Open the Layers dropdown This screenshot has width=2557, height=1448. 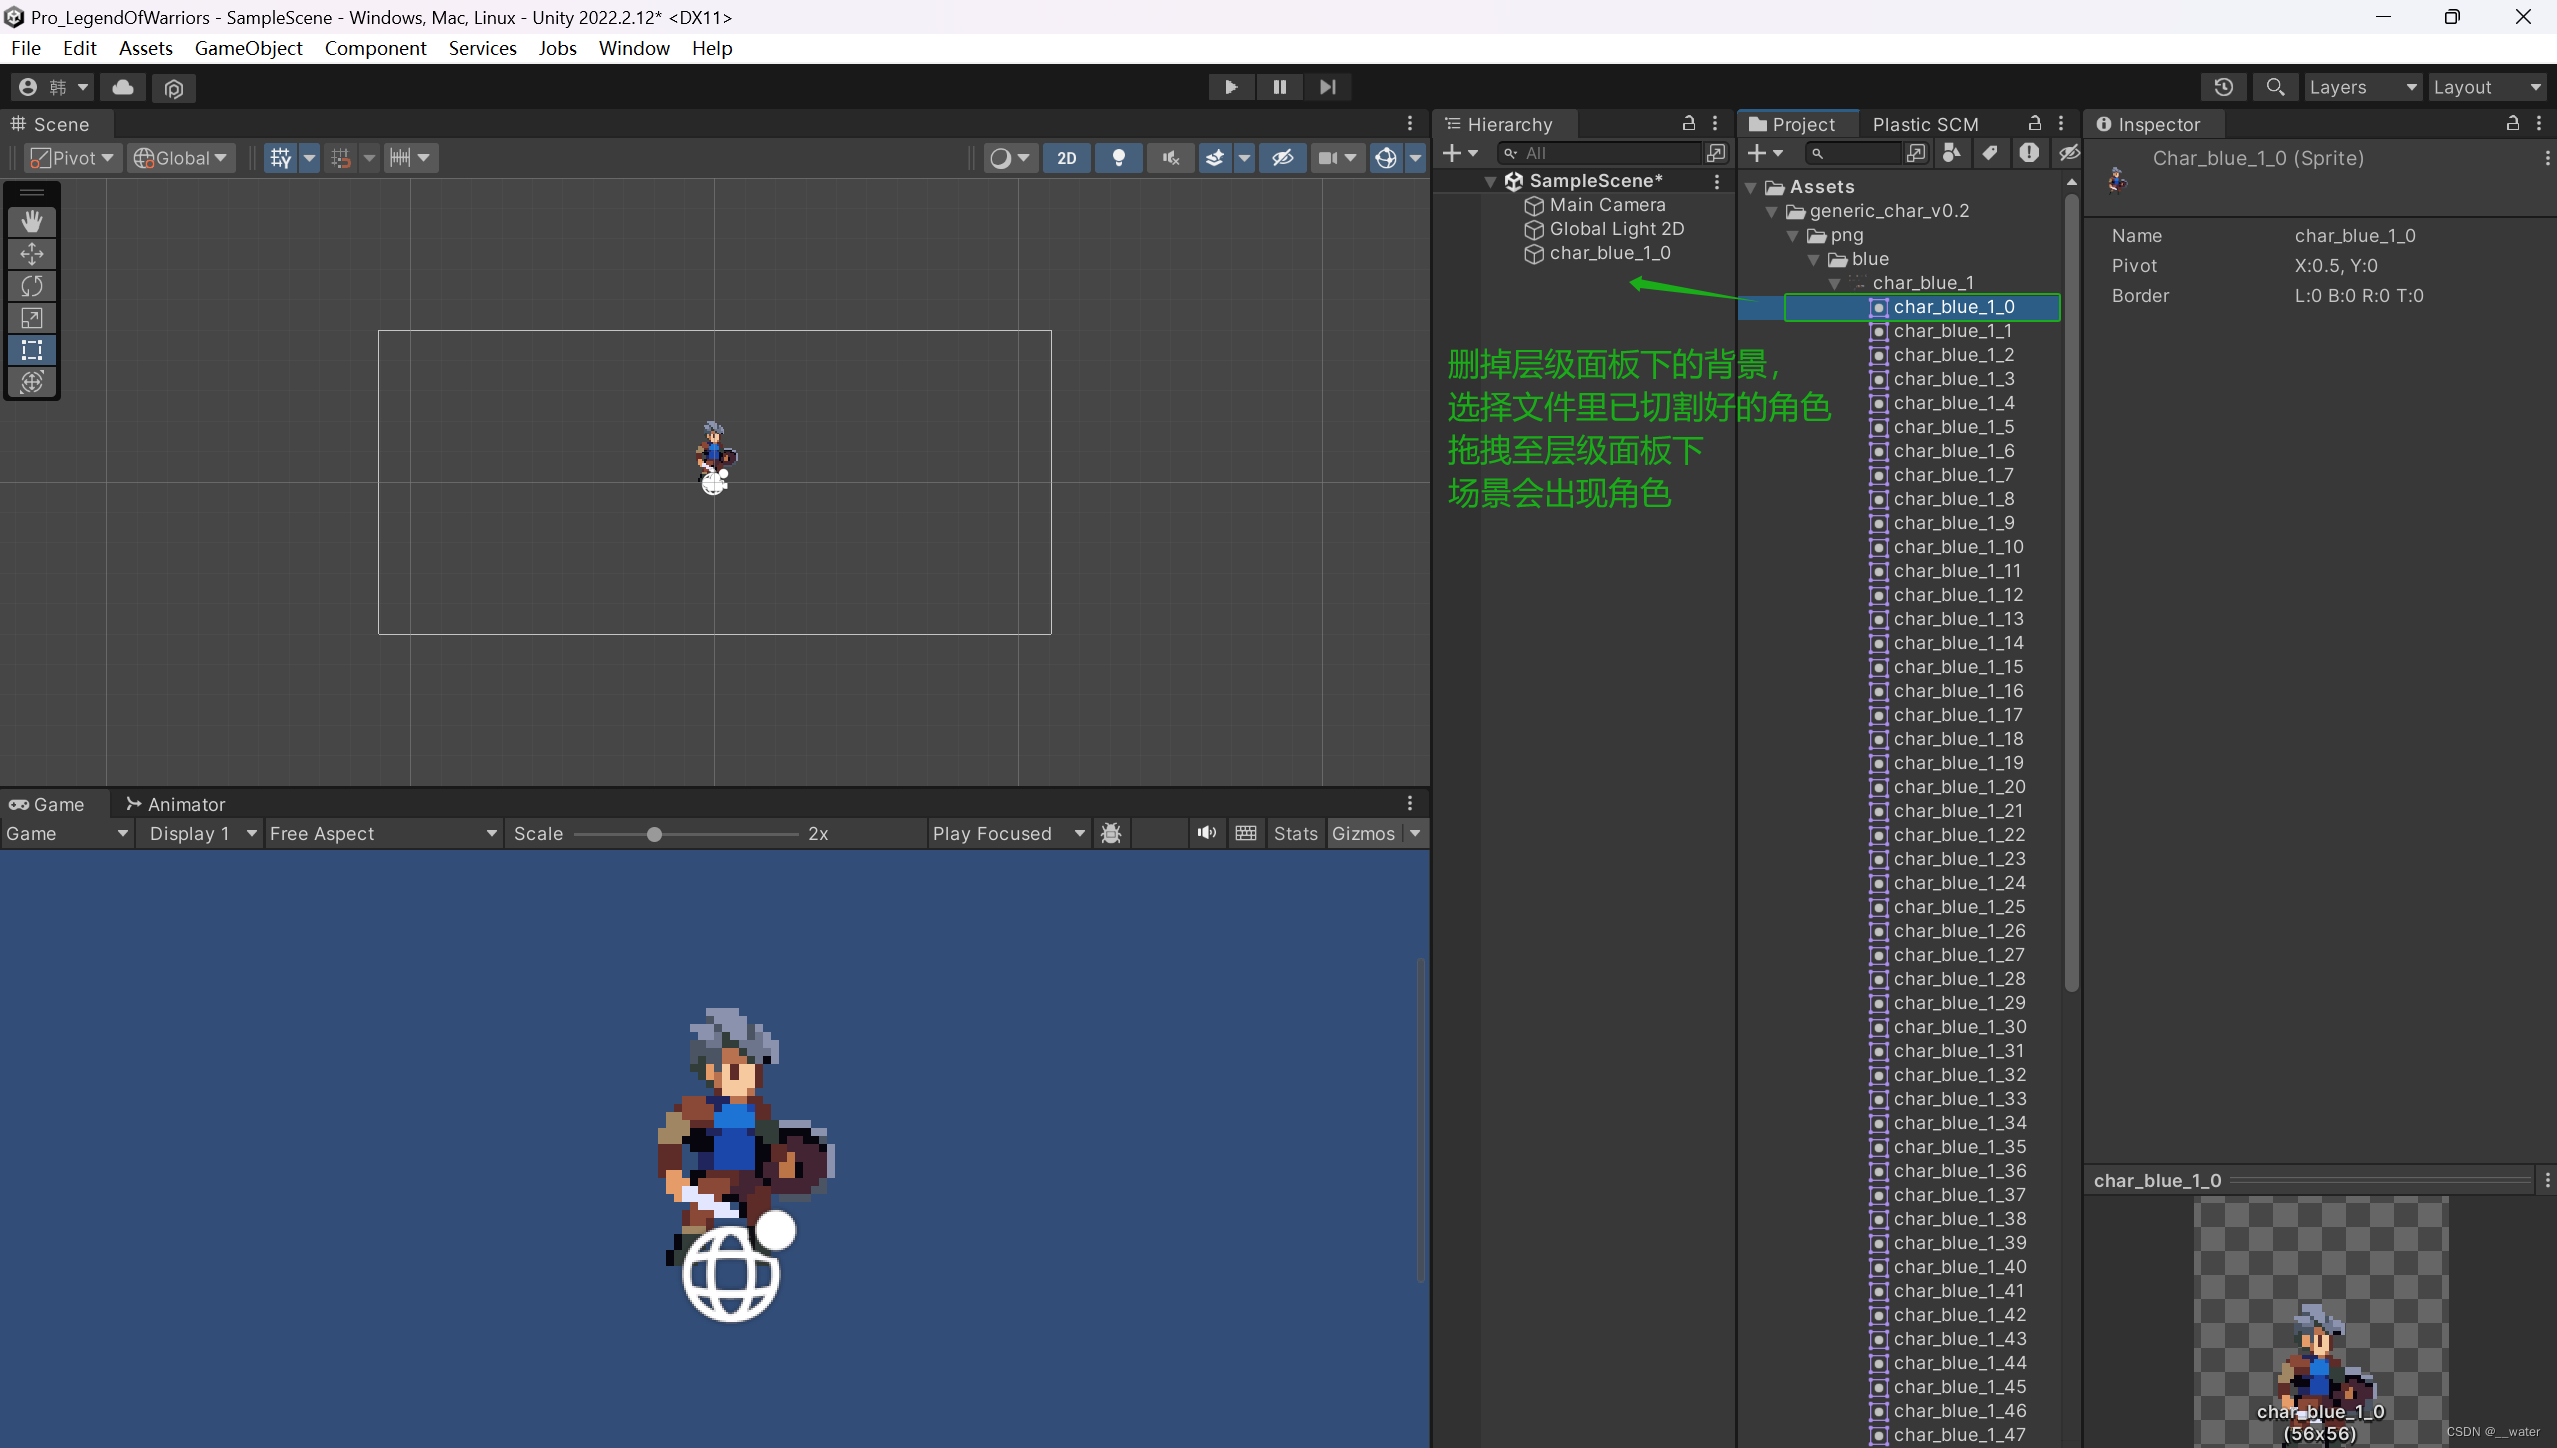pyautogui.click(x=2362, y=87)
